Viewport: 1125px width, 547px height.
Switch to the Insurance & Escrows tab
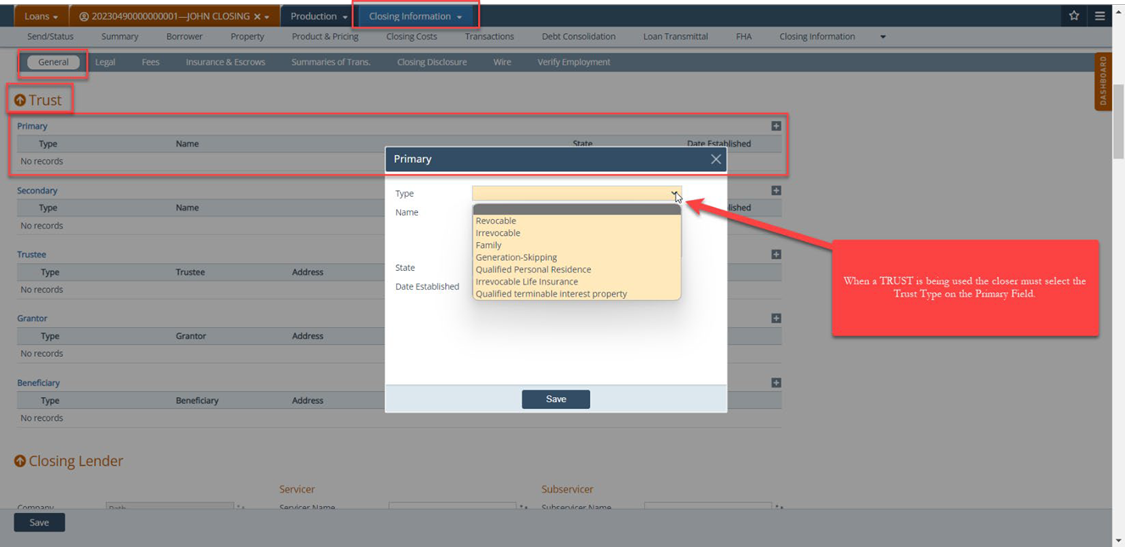(x=225, y=62)
